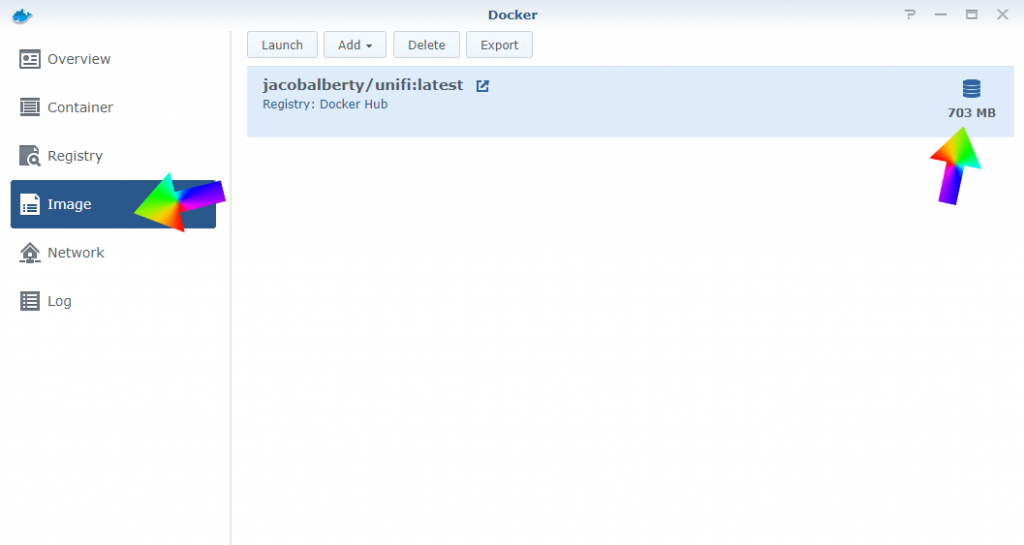Expand the Add dropdown button
Viewport: 1024px width, 545px height.
point(355,45)
